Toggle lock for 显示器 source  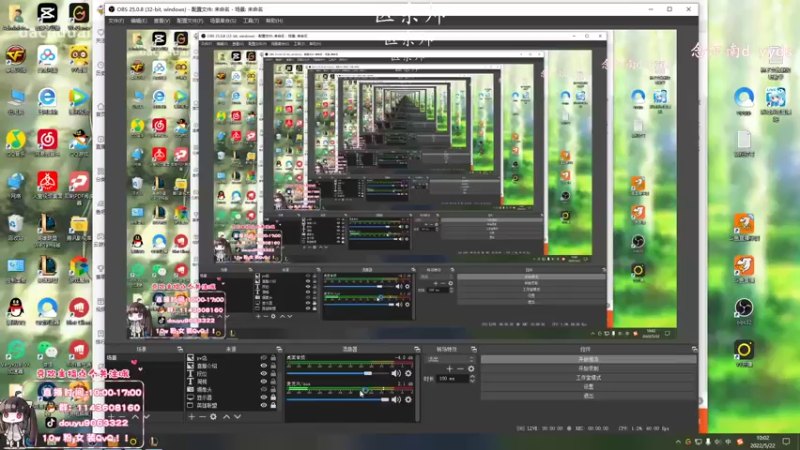coord(273,397)
